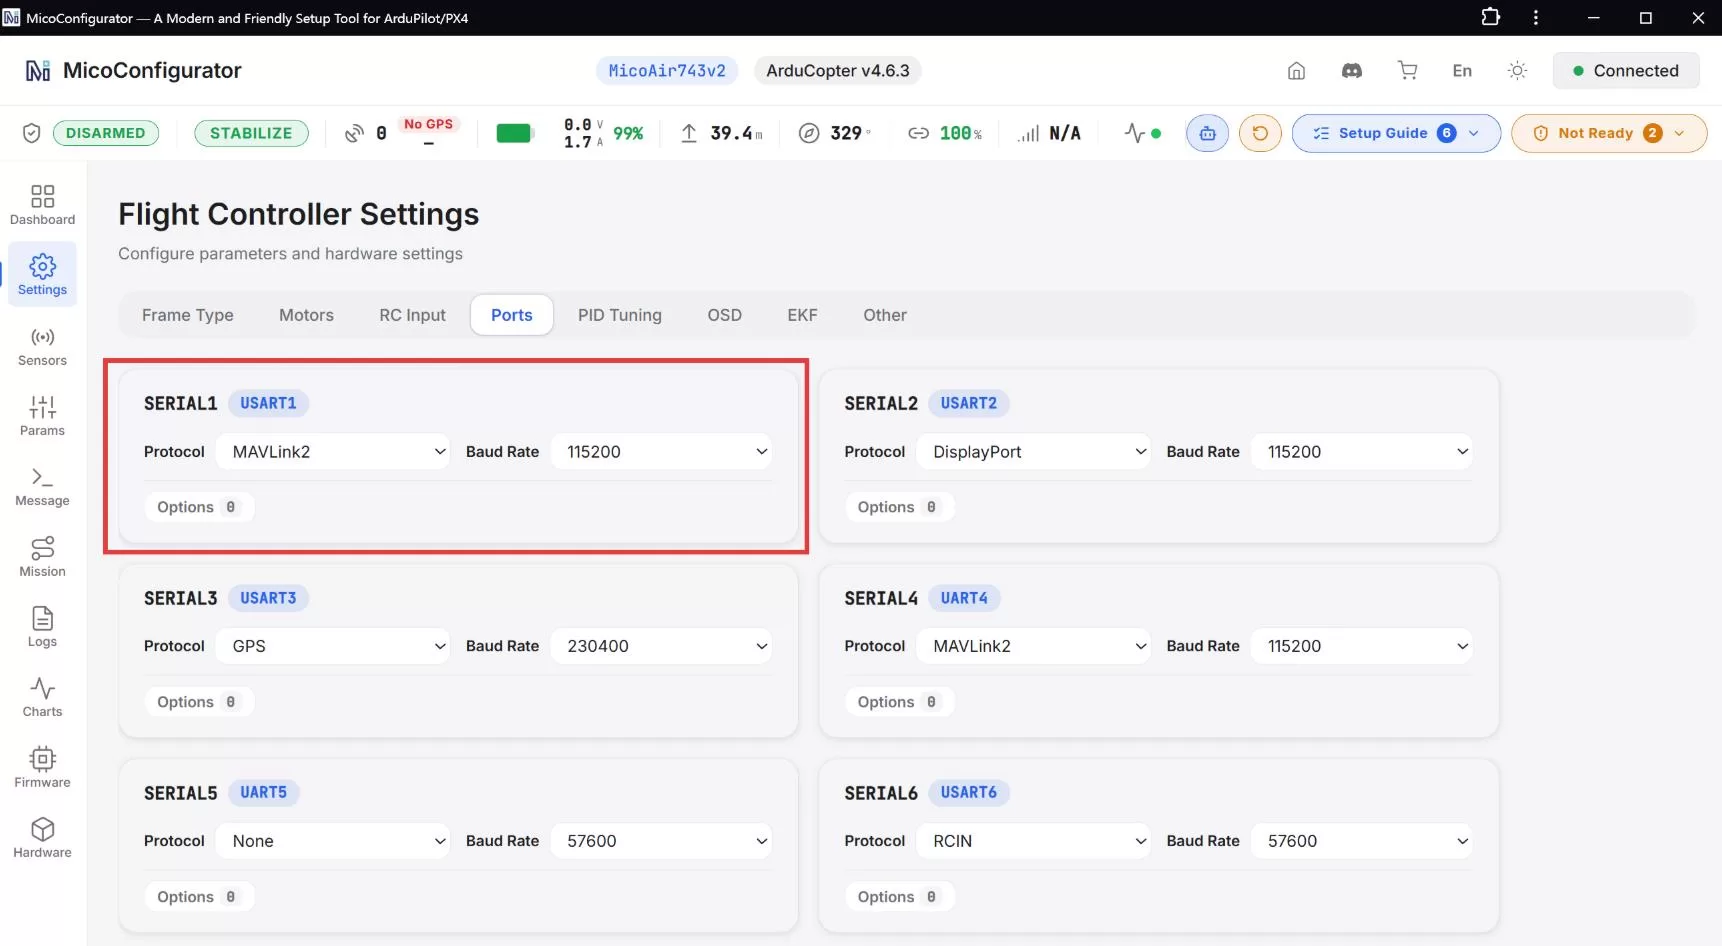Toggle the light/dark theme sun icon
This screenshot has width=1722, height=946.
point(1517,71)
